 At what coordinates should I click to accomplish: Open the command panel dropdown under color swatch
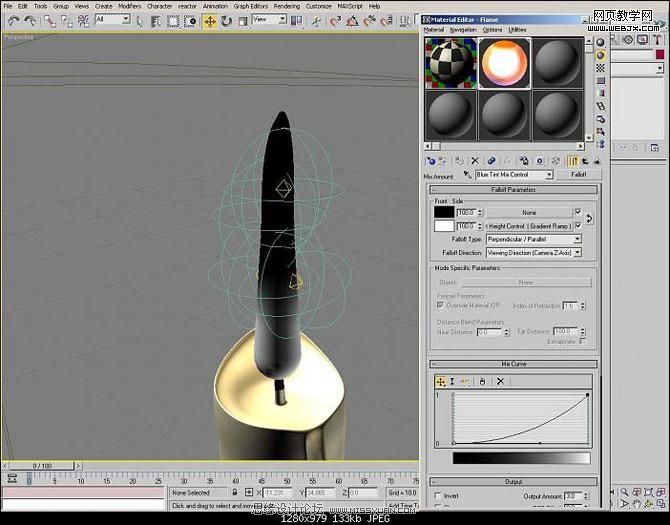pyautogui.click(x=660, y=68)
